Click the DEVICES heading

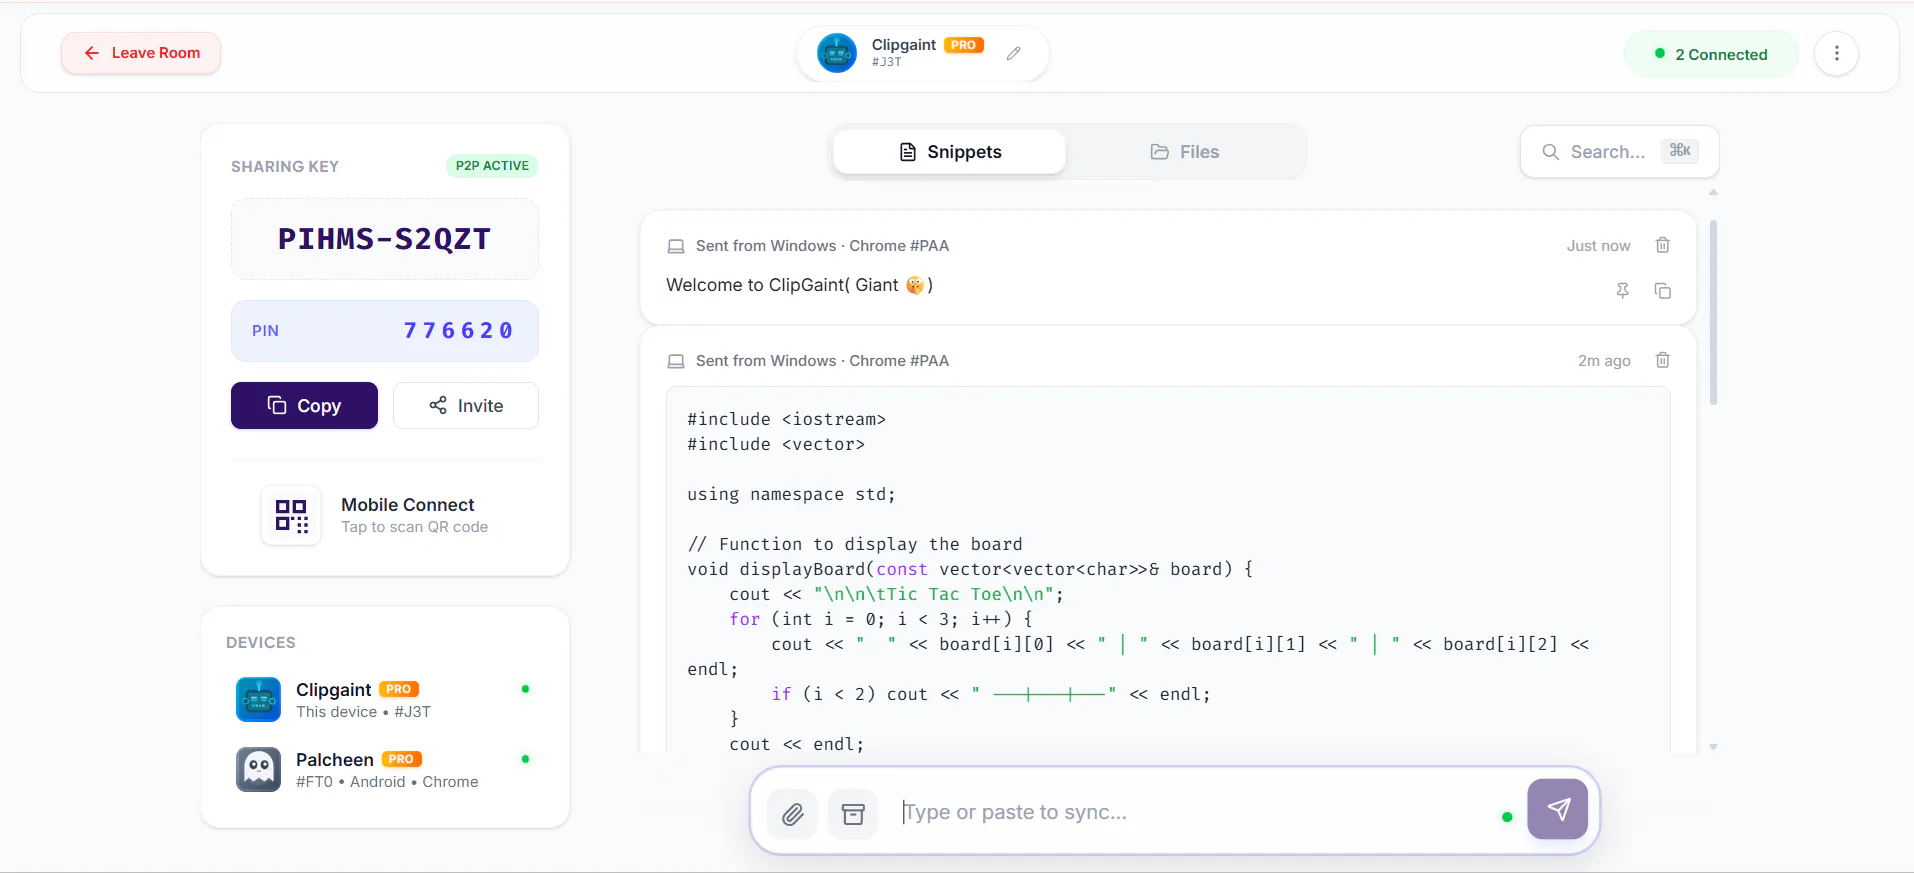pyautogui.click(x=261, y=643)
